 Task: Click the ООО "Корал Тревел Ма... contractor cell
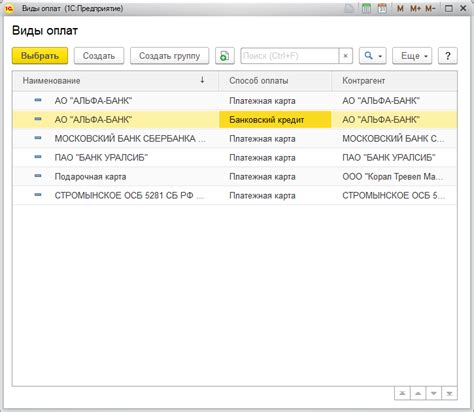393,177
